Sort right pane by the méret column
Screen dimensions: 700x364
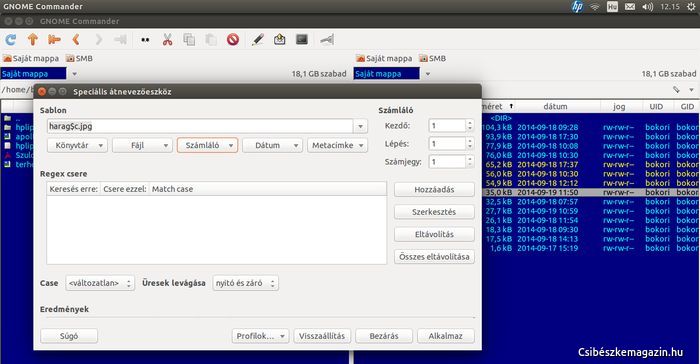[499, 106]
